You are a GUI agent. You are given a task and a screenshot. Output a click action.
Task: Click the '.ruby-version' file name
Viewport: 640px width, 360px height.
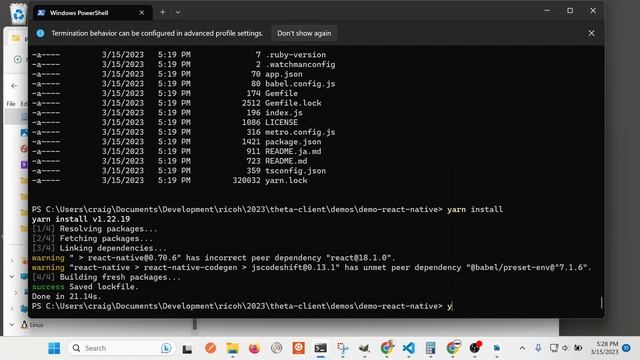(x=296, y=55)
